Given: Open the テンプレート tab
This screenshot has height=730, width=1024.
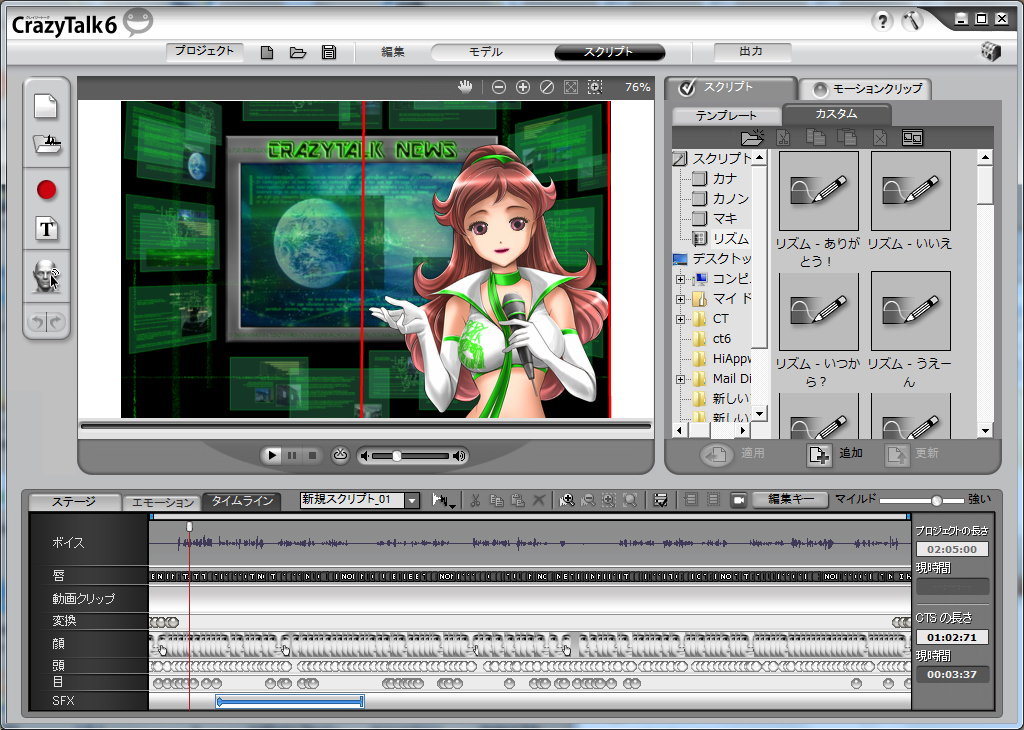Looking at the screenshot, I should point(726,116).
